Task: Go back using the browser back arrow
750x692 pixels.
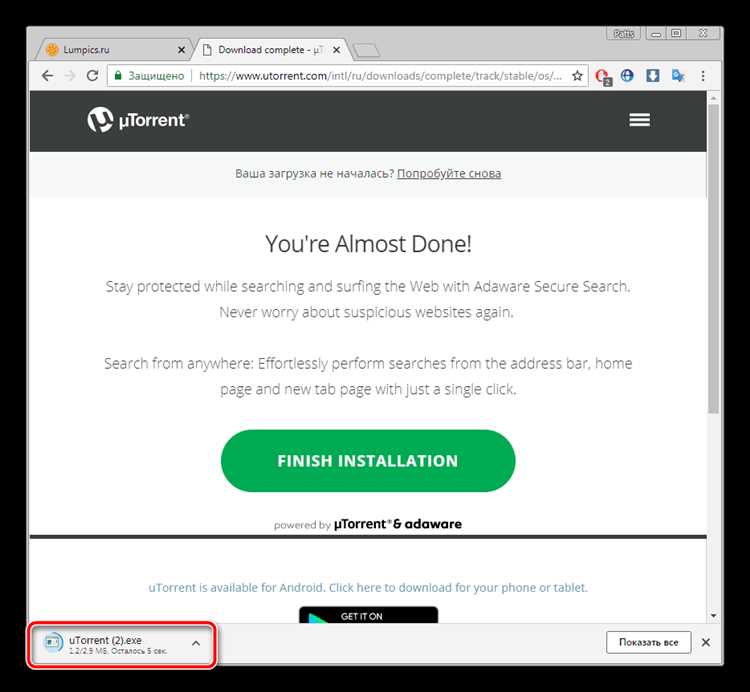Action: pyautogui.click(x=47, y=76)
